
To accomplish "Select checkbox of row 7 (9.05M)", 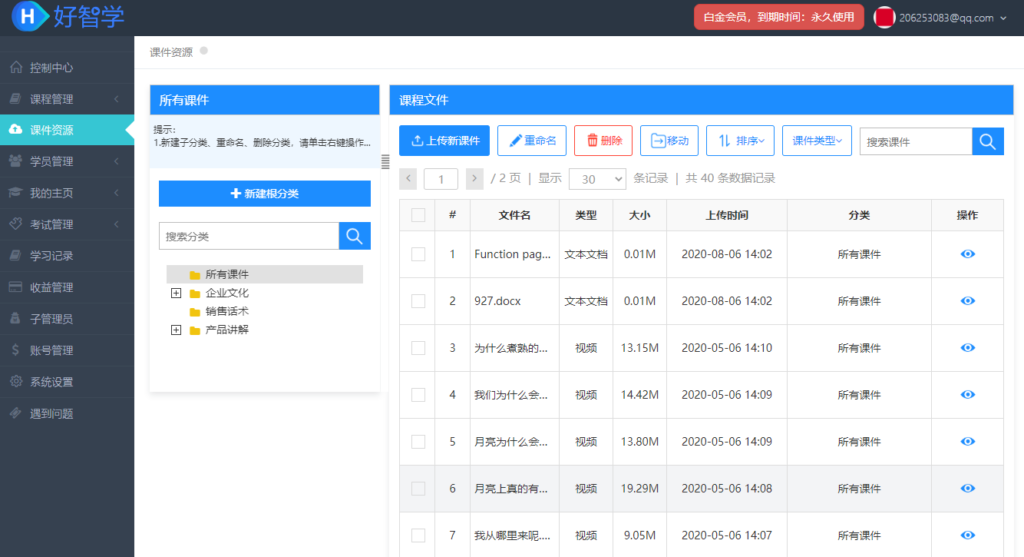I will pyautogui.click(x=418, y=535).
